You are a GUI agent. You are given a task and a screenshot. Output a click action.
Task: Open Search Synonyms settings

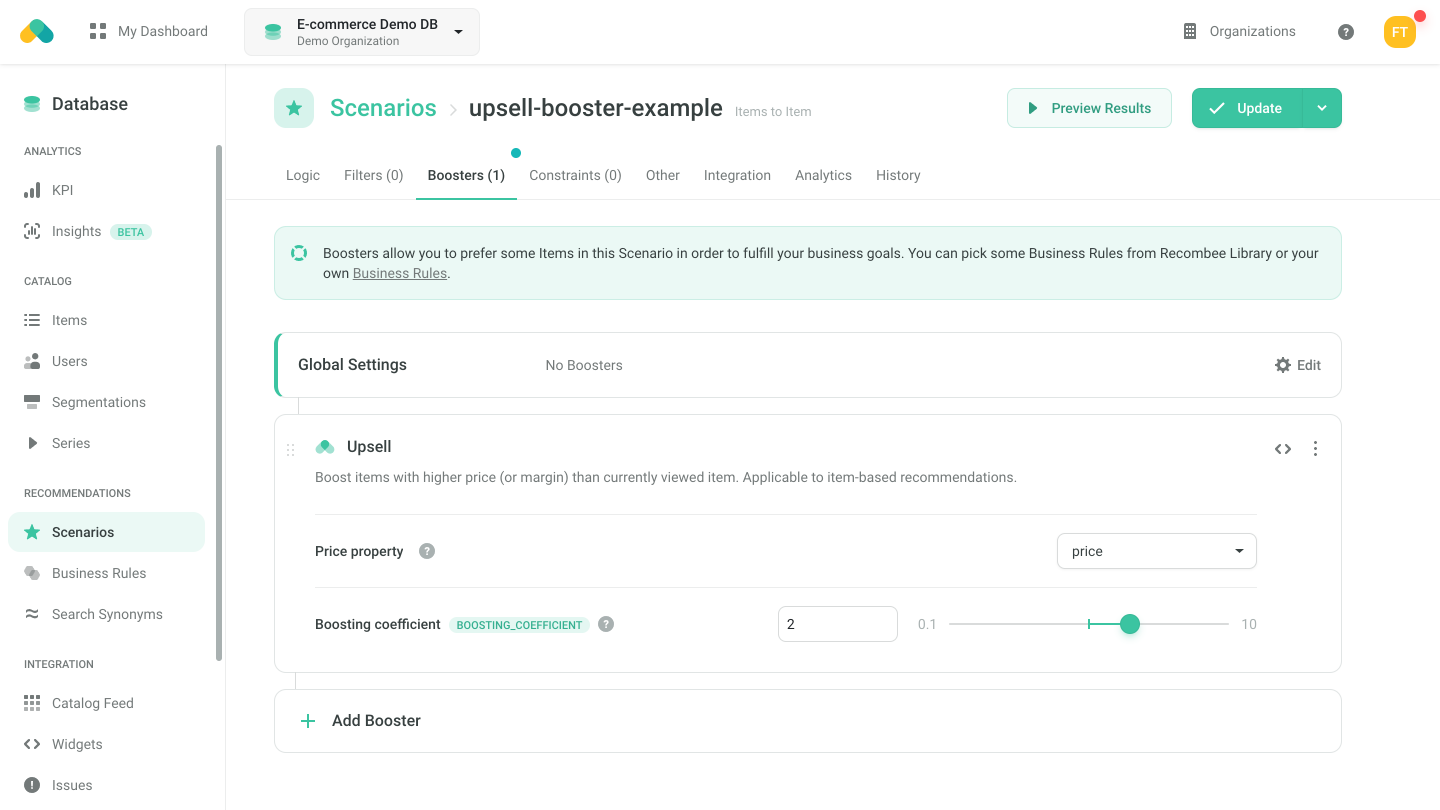coord(107,614)
